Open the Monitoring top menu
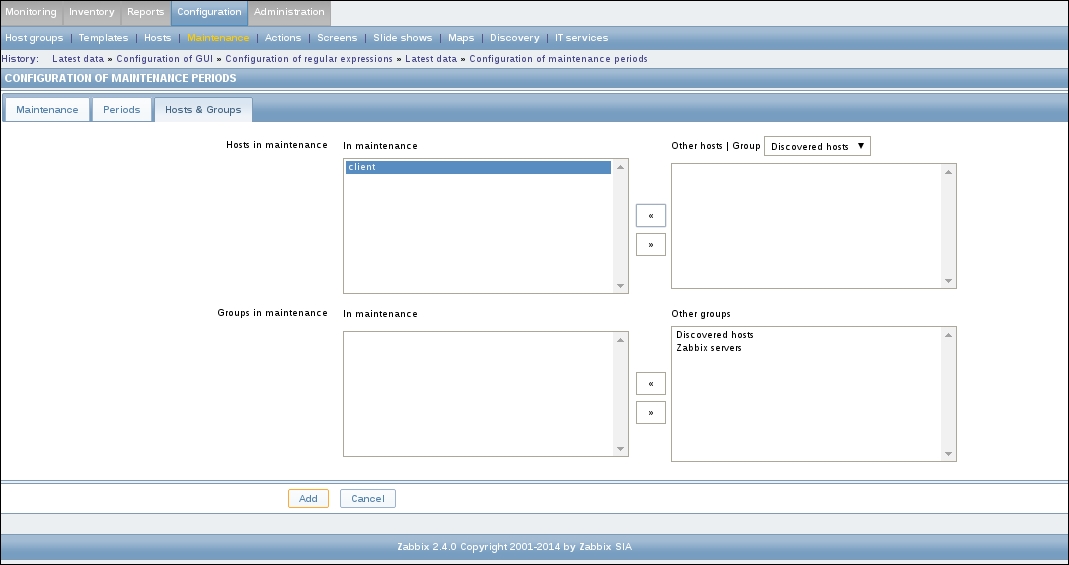 pyautogui.click(x=31, y=12)
